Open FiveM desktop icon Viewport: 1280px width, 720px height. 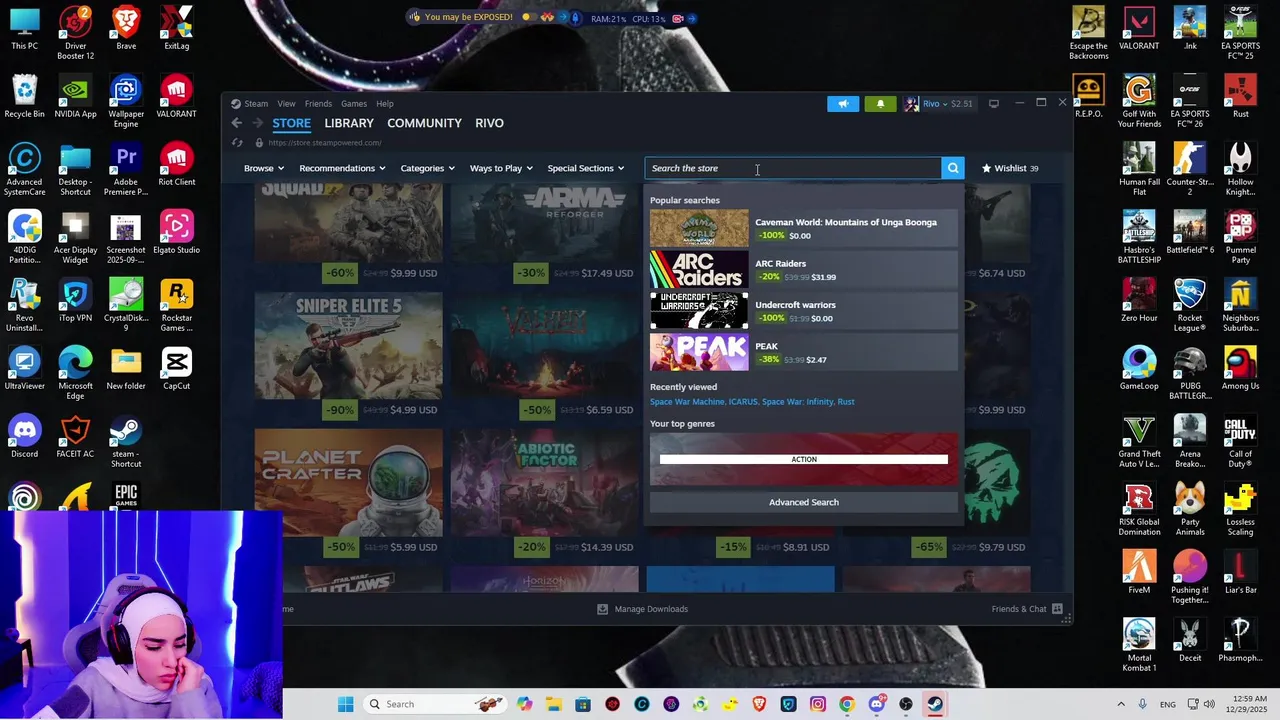1139,573
